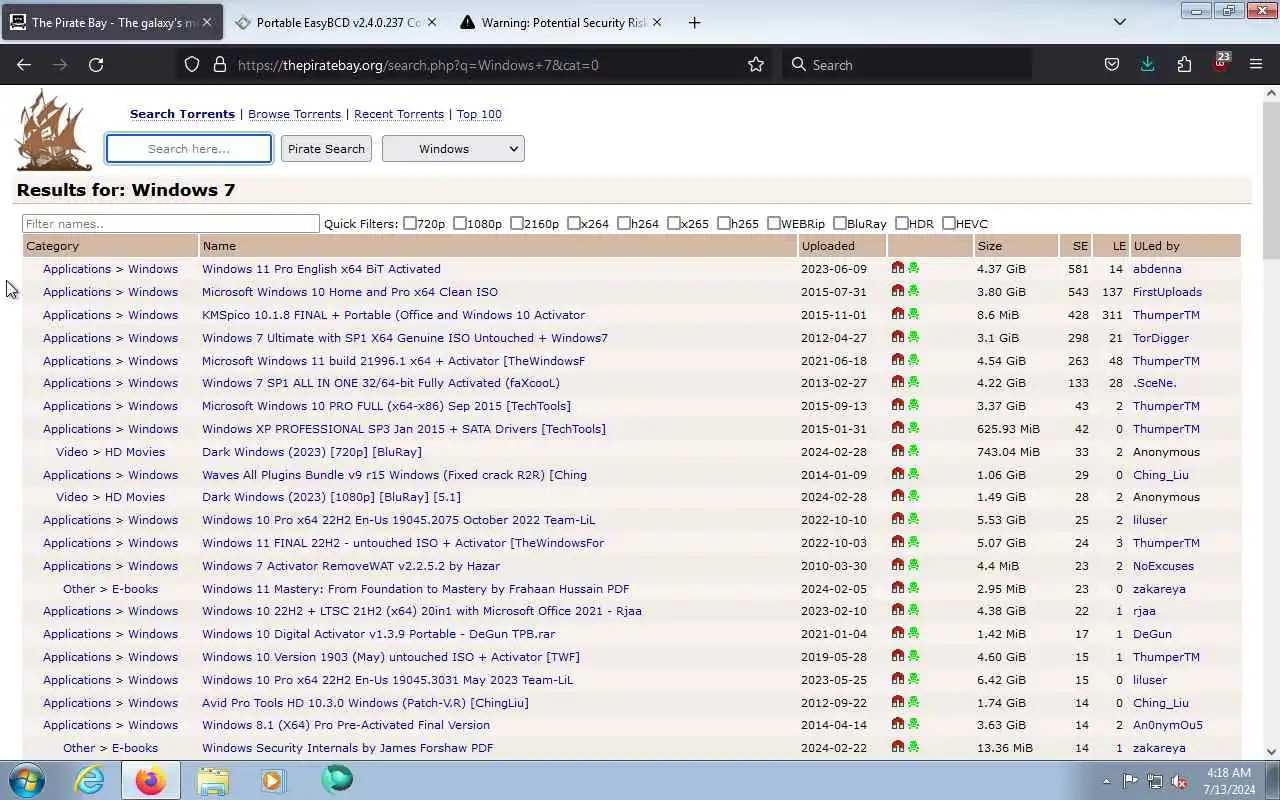The image size is (1280, 800).
Task: Enable the 1080p quick filter
Action: [460, 223]
